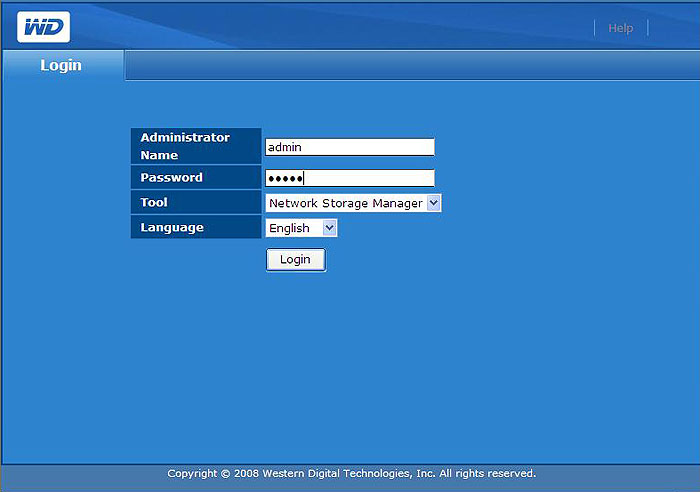This screenshot has width=700, height=492.
Task: Click "Western Digital Technologies" in the footer
Action: coord(336,473)
